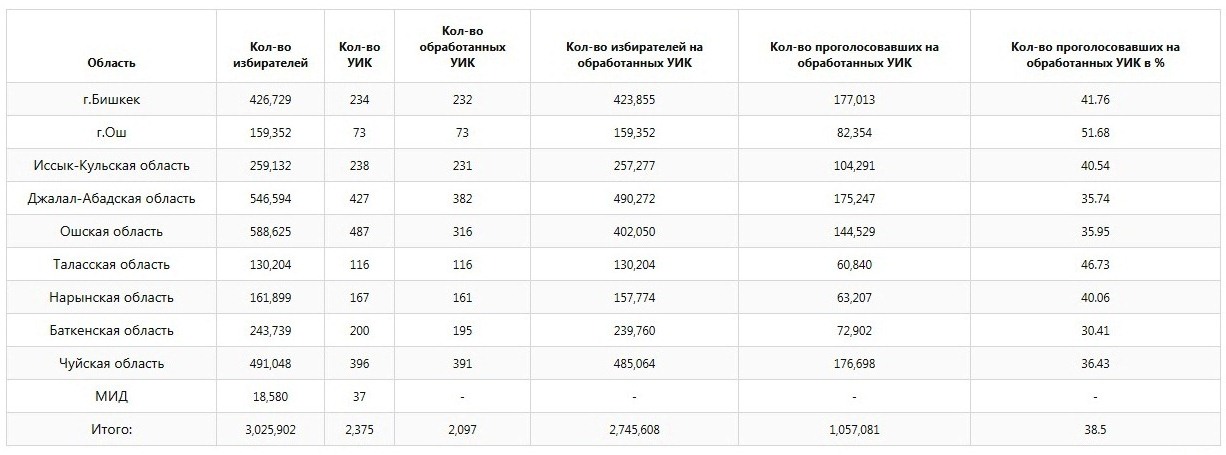Click the "Кол-во обработанных УИК" header
Viewport: 1226px width, 455px height.
(460, 47)
